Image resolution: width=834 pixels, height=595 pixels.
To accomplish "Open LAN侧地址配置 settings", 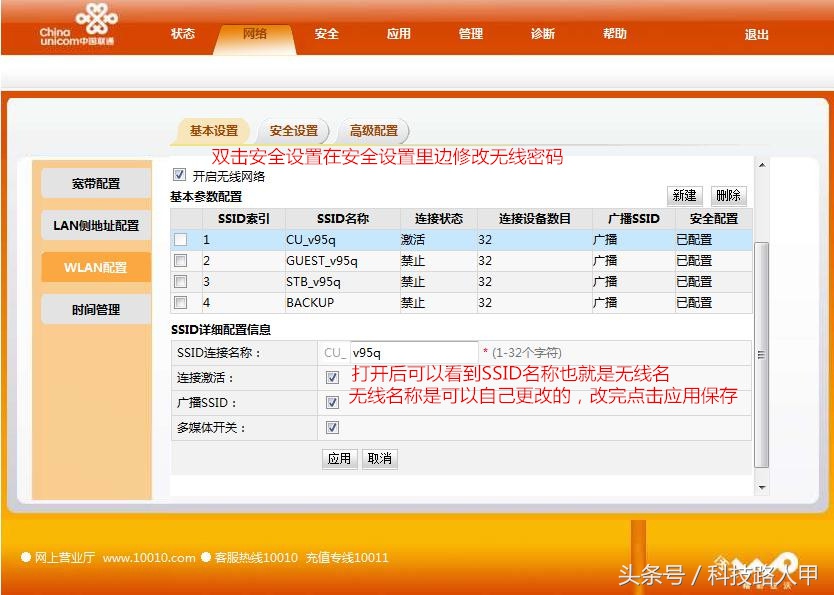I will click(x=95, y=225).
